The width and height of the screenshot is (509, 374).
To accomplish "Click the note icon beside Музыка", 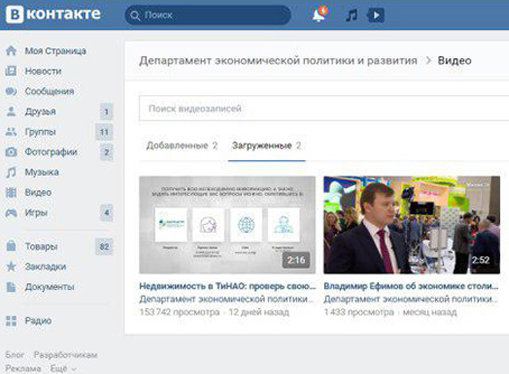I will tap(11, 172).
